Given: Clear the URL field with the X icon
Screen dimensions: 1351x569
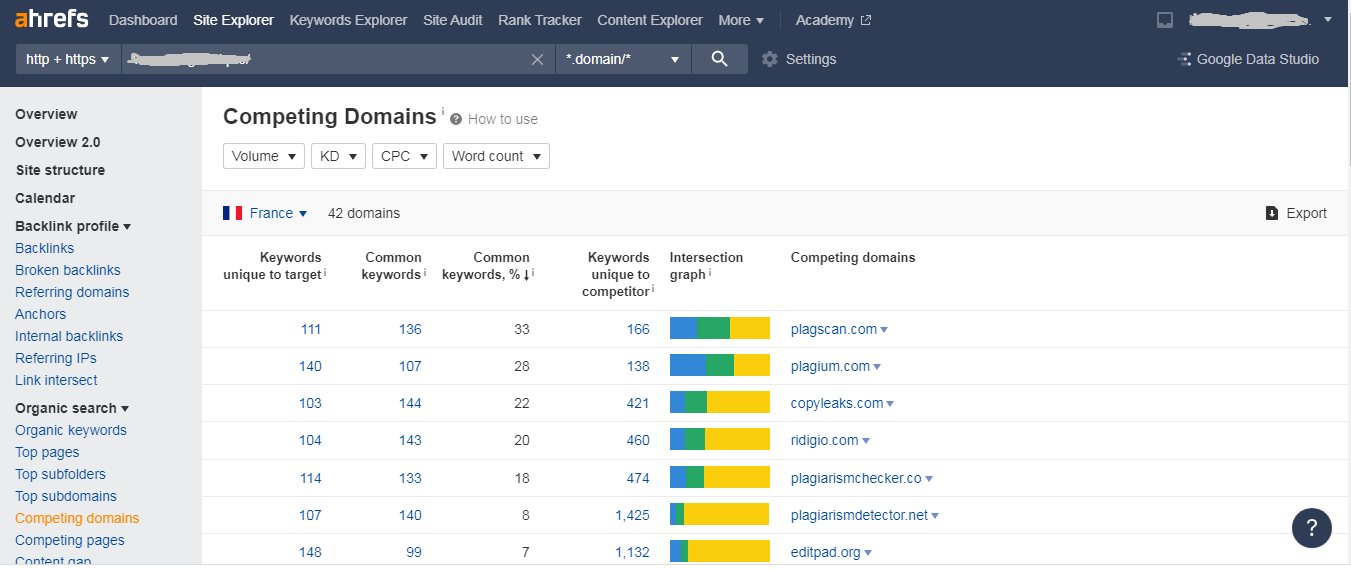Looking at the screenshot, I should click(x=537, y=59).
